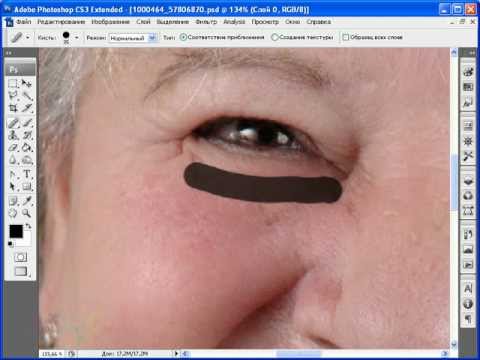Screen dimensions: 480x360
Task: Select the Lasso tool
Action: (13, 96)
